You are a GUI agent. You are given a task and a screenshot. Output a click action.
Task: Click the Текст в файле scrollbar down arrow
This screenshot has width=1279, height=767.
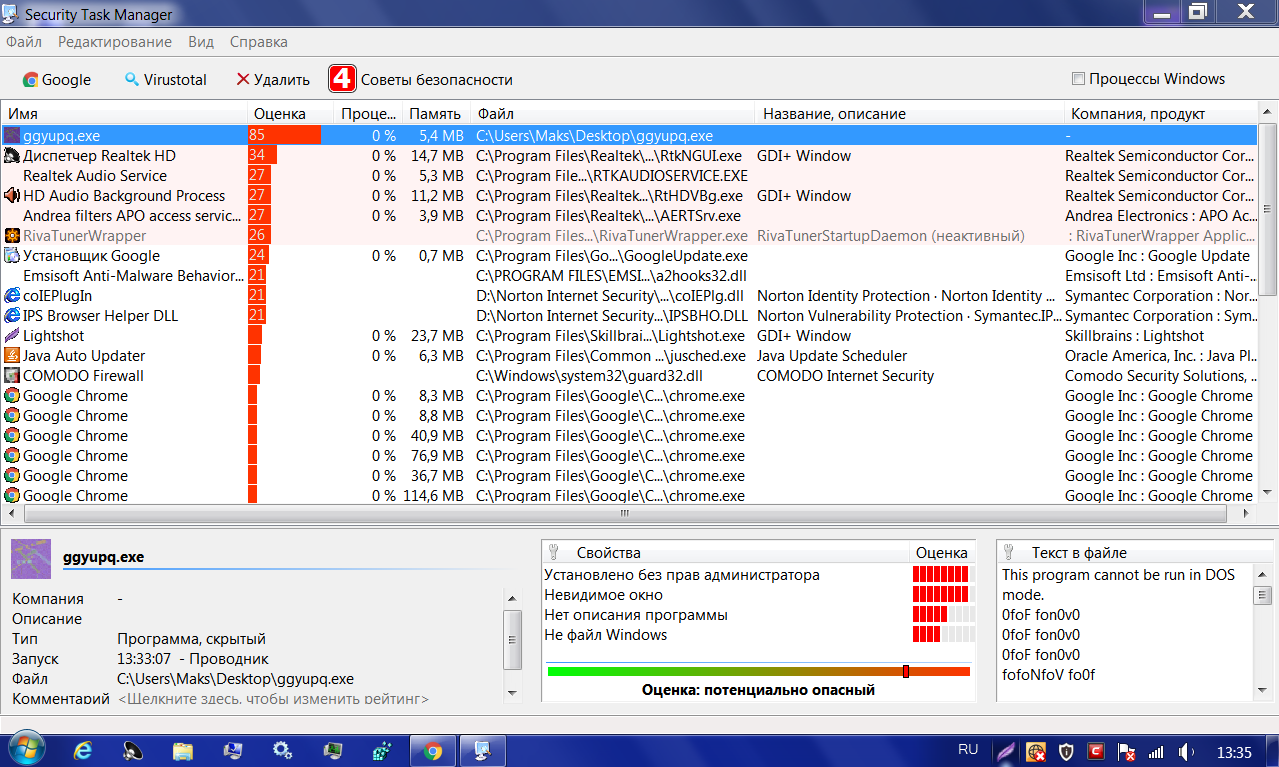tap(1262, 692)
